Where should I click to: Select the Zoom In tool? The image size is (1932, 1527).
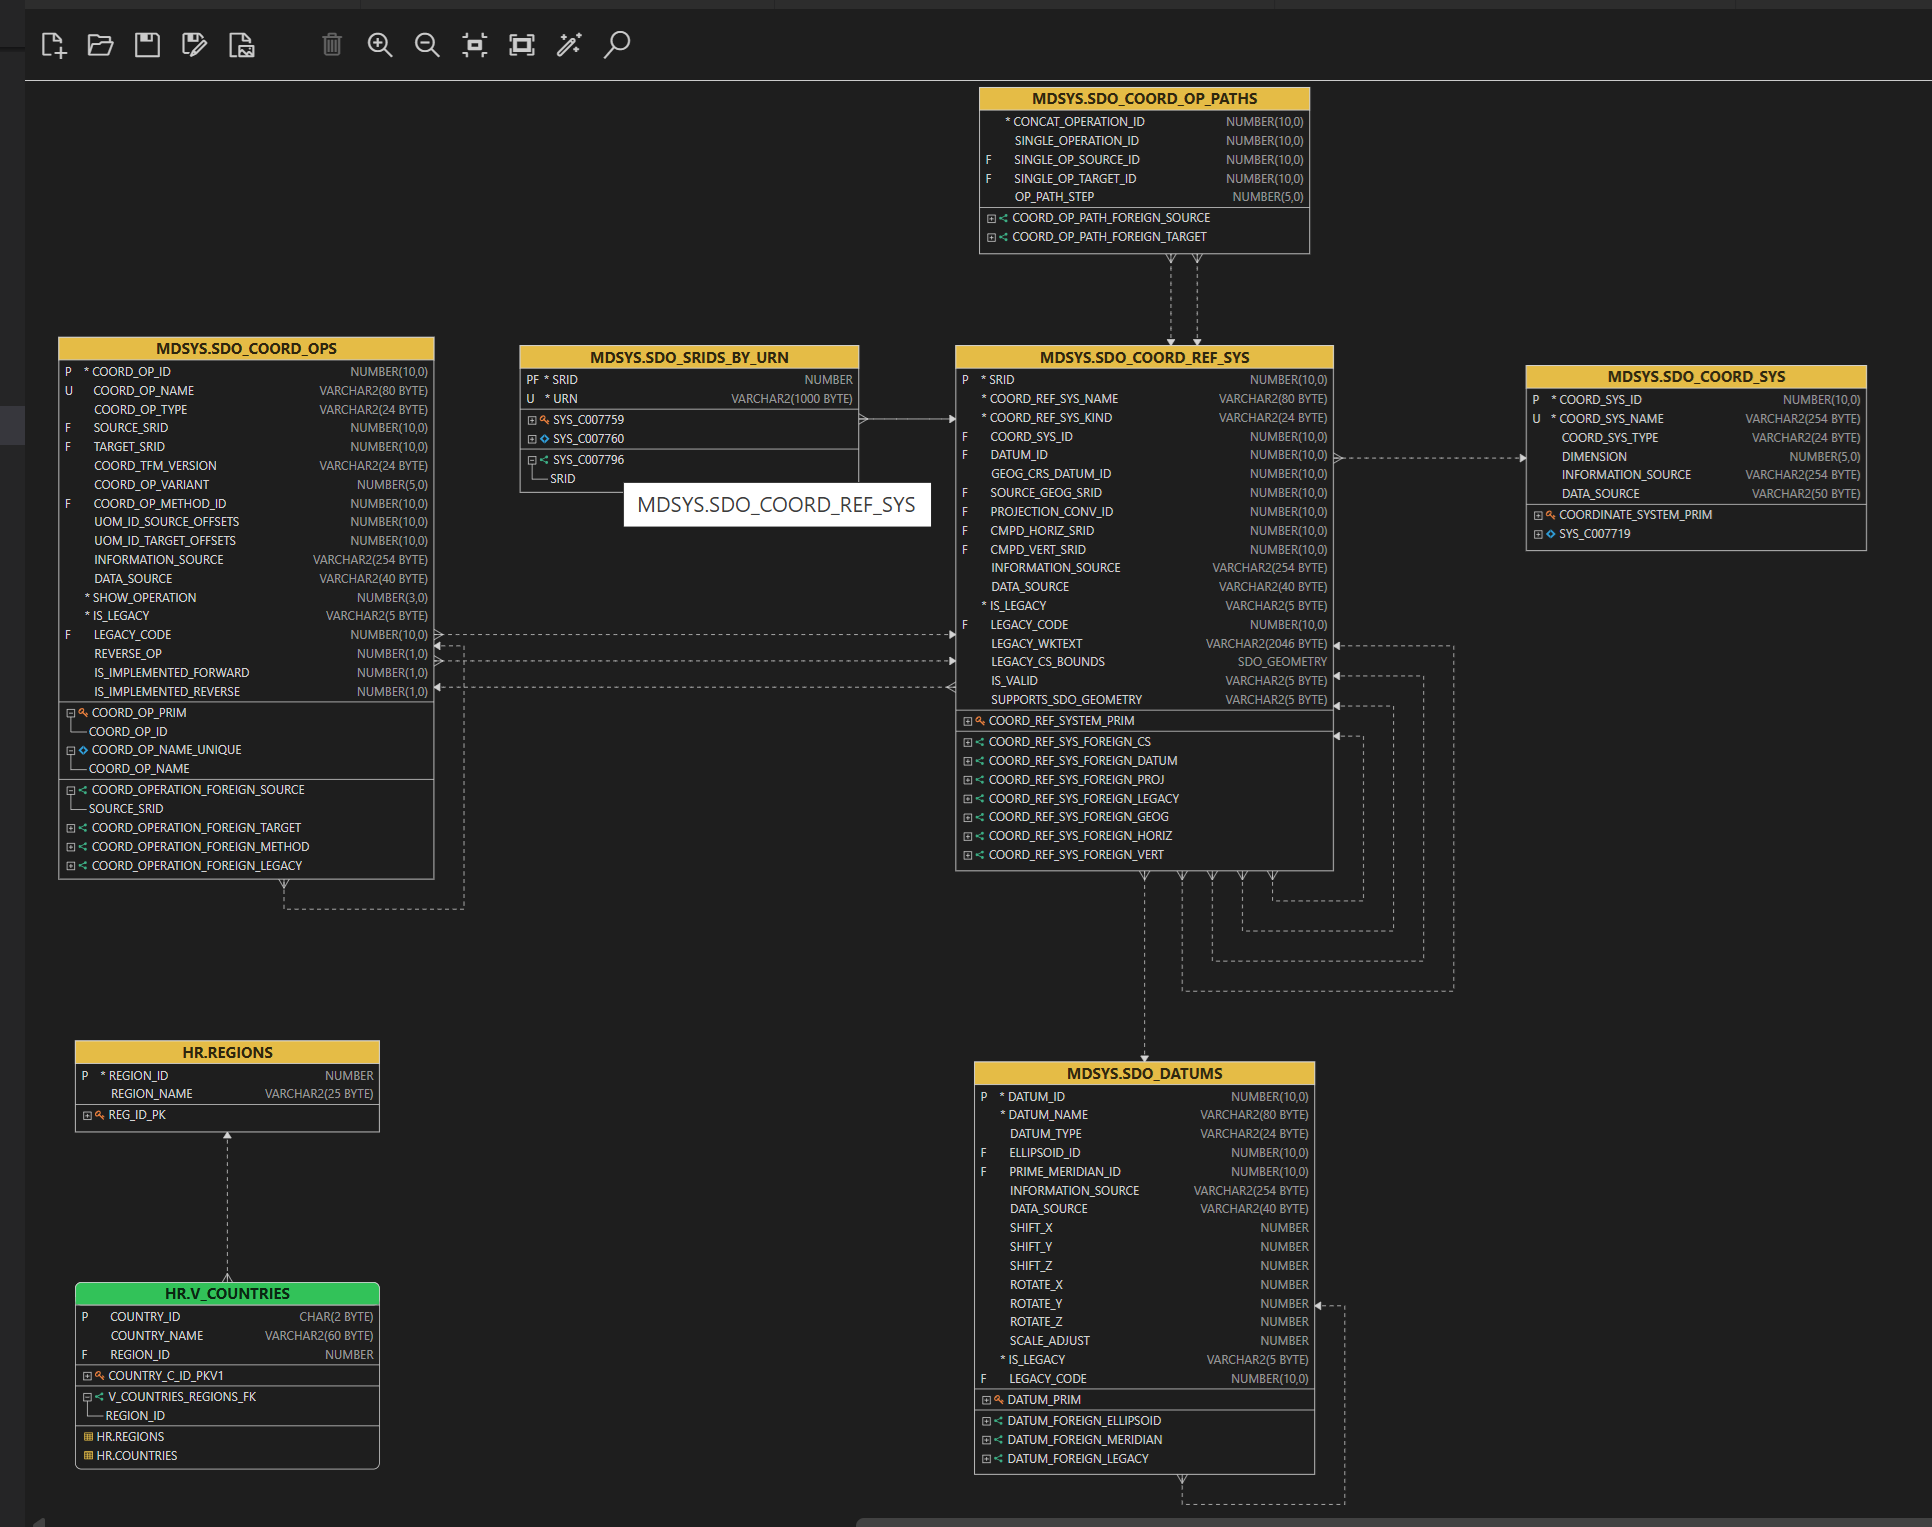[x=380, y=45]
